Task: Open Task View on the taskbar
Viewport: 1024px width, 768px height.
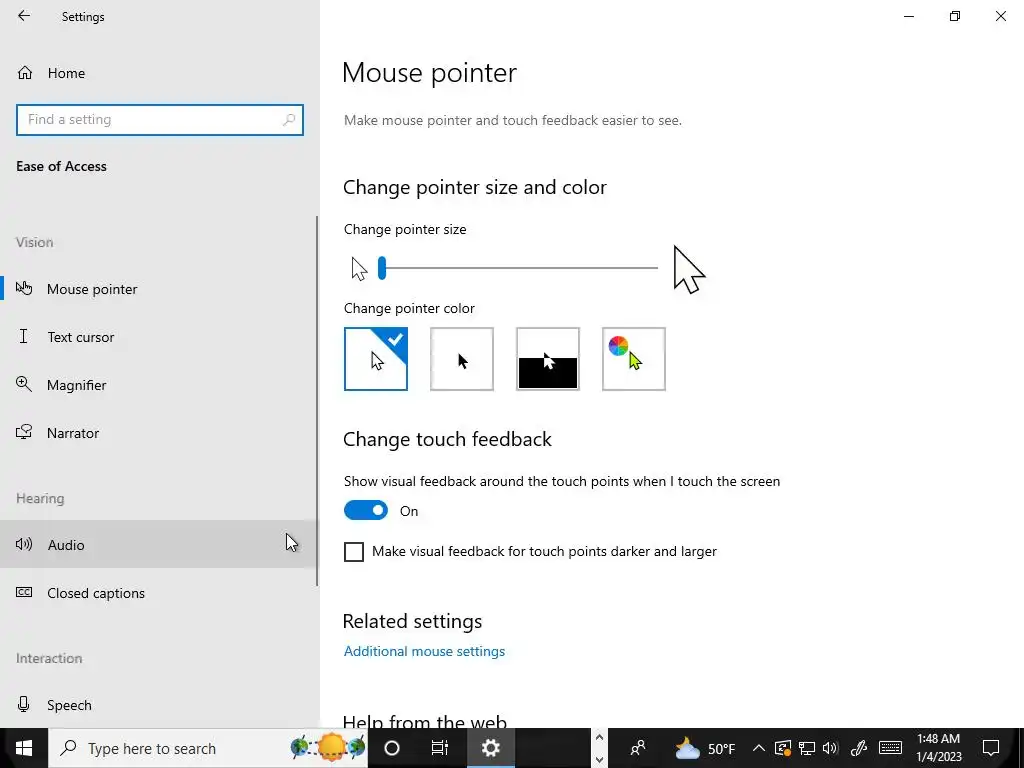Action: pyautogui.click(x=440, y=748)
